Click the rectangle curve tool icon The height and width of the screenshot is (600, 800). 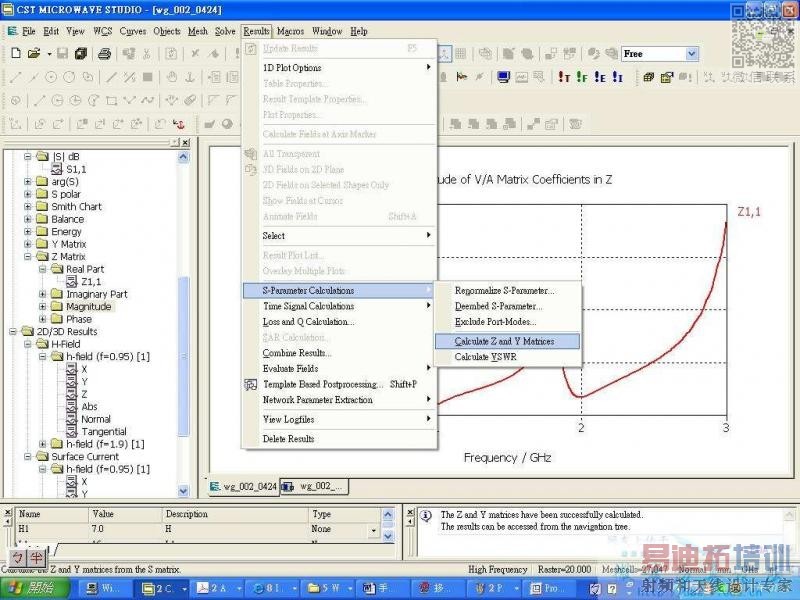click(x=111, y=101)
